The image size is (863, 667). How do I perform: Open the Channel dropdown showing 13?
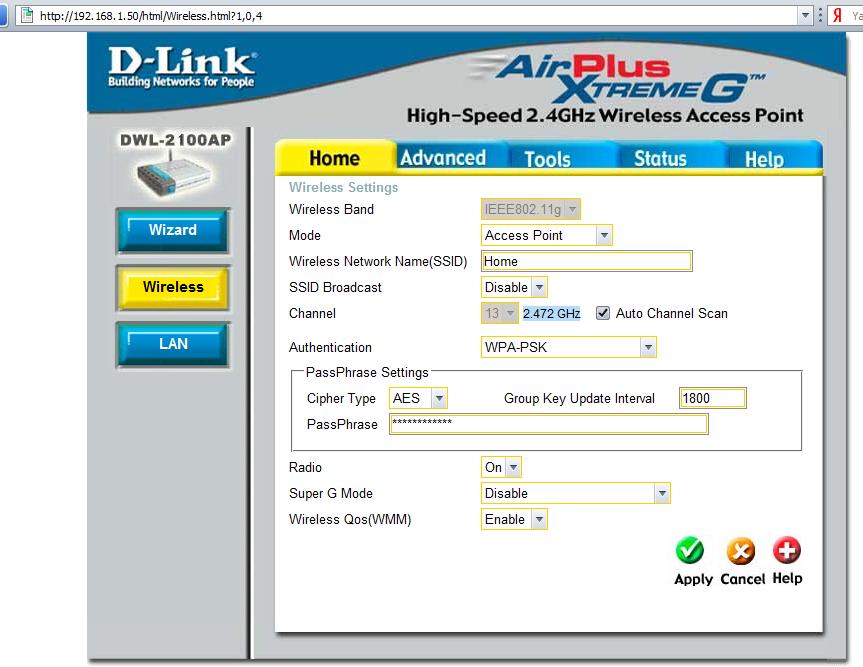(x=499, y=313)
